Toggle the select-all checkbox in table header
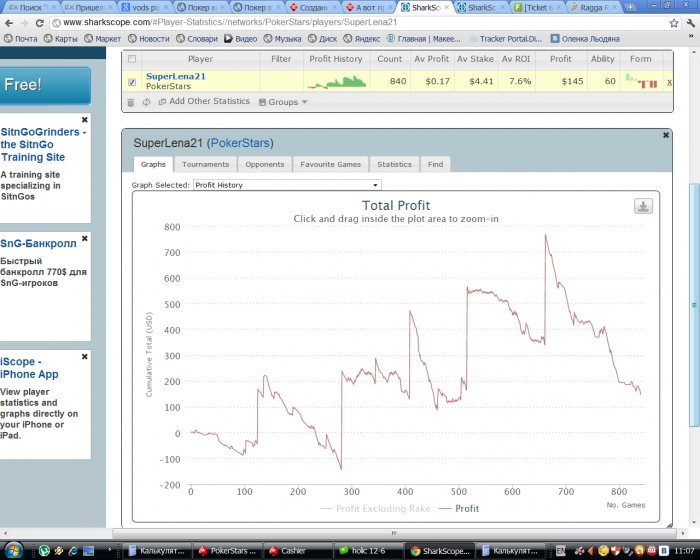 click(132, 59)
